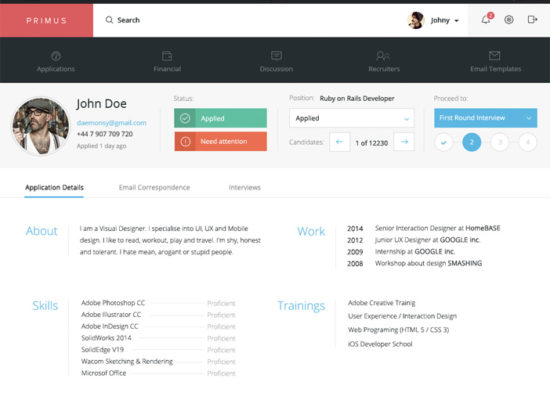Click the daemonsy@gmail.com email link
Image resolution: width=550 pixels, height=400 pixels.
point(112,123)
